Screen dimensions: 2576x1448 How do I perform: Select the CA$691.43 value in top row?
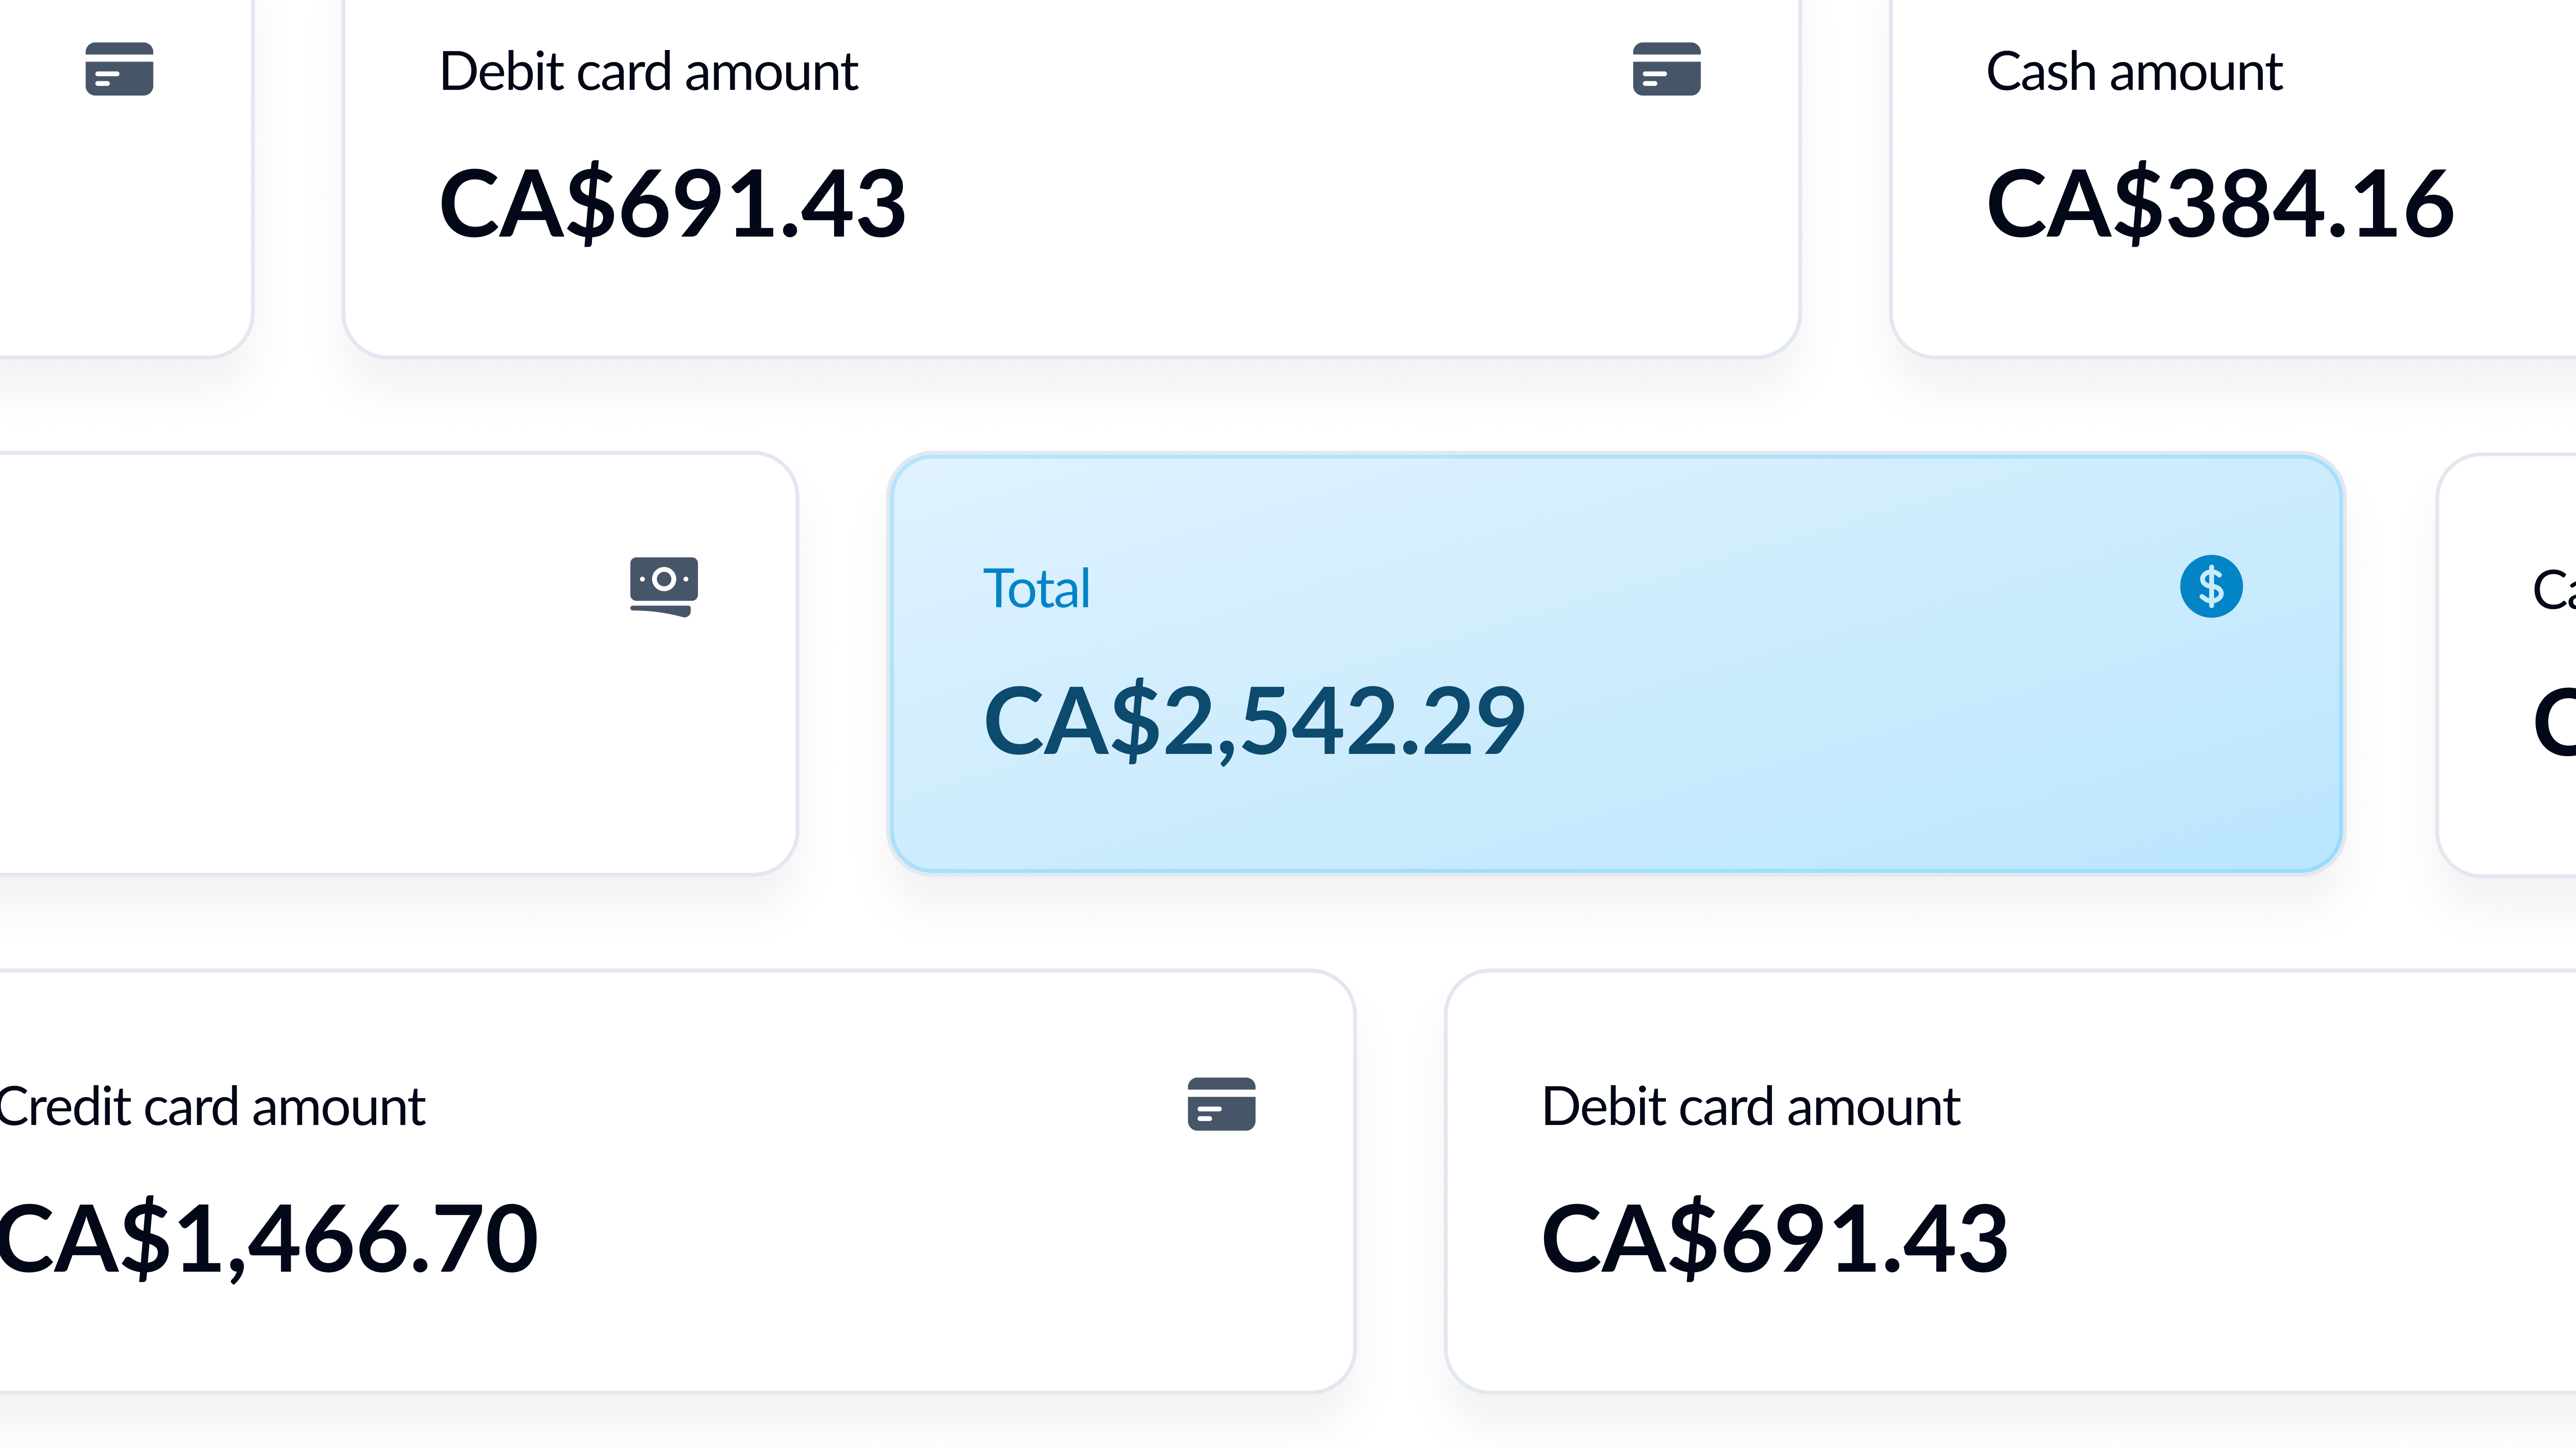click(x=672, y=204)
